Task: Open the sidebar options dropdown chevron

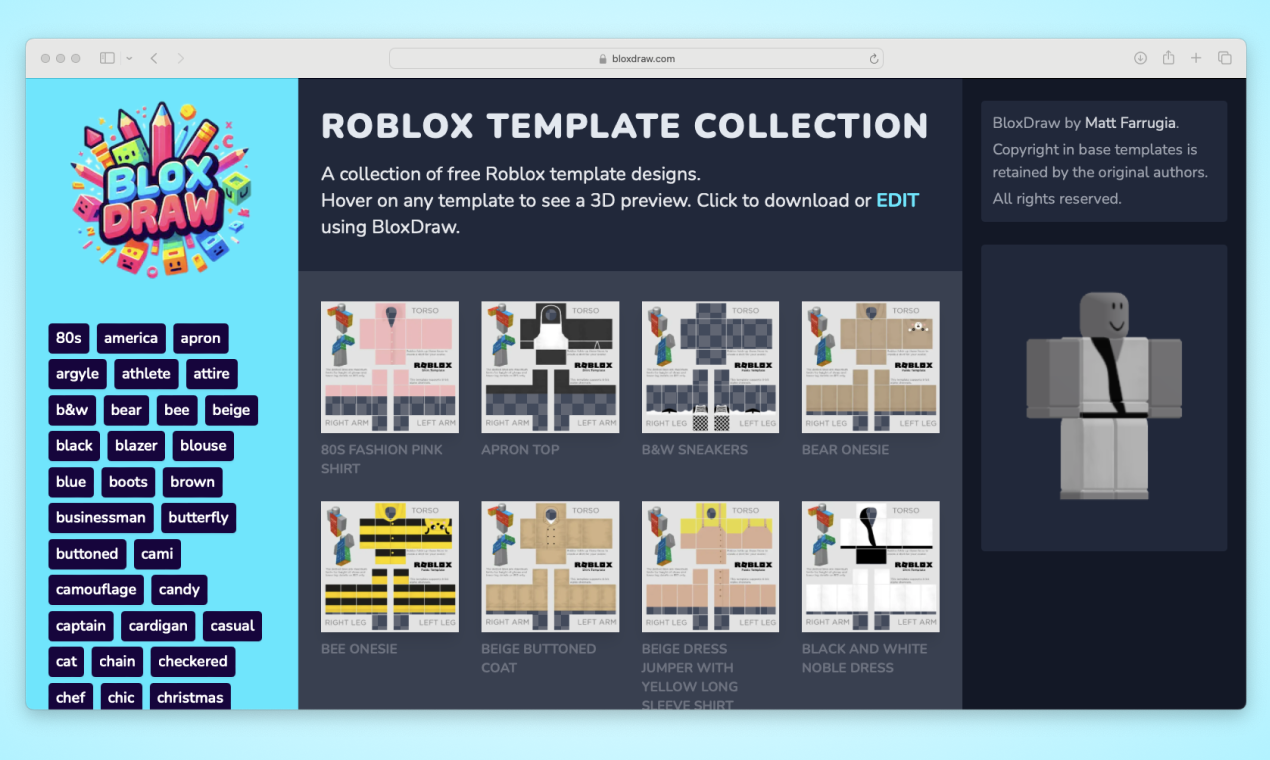Action: (x=129, y=59)
